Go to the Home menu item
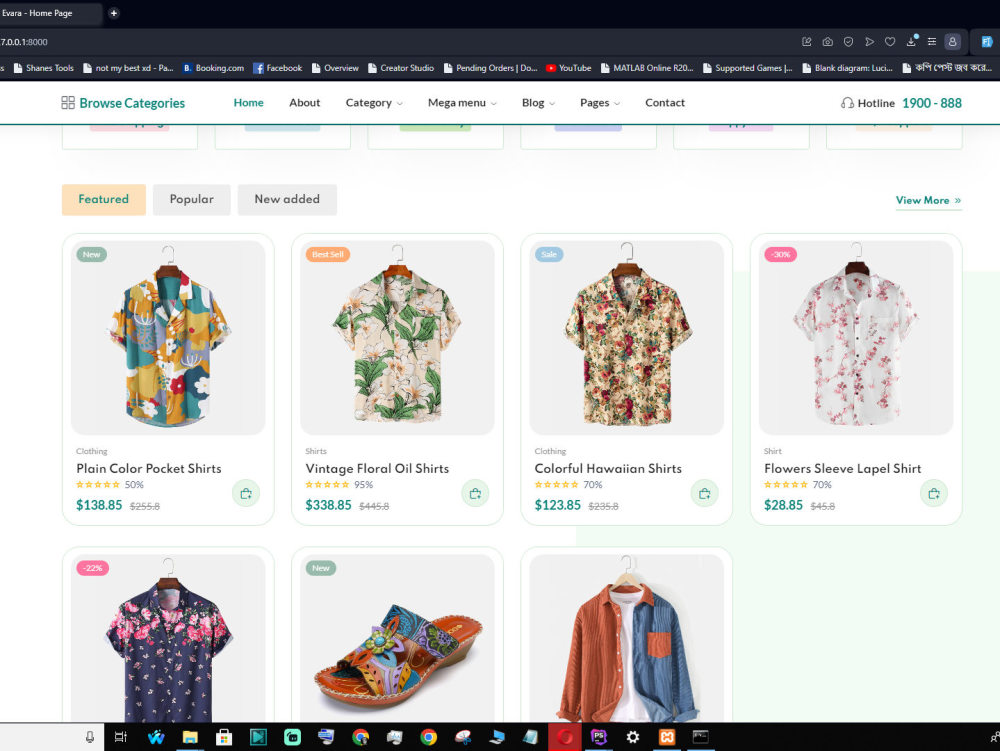Viewport: 1000px width, 751px height. pyautogui.click(x=248, y=103)
